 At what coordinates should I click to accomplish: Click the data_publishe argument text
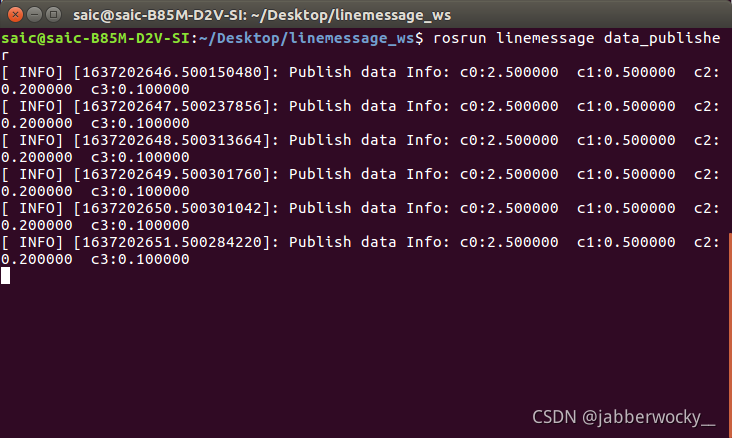[x=662, y=38]
